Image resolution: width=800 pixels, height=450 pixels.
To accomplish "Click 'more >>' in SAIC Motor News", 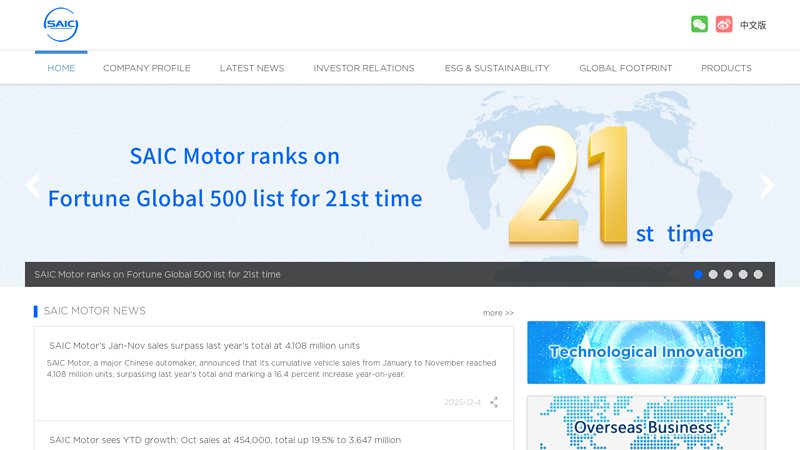I will point(498,313).
